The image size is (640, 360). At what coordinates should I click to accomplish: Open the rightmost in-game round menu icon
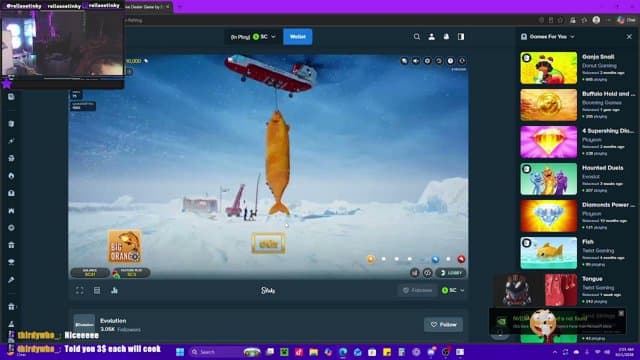[462, 61]
